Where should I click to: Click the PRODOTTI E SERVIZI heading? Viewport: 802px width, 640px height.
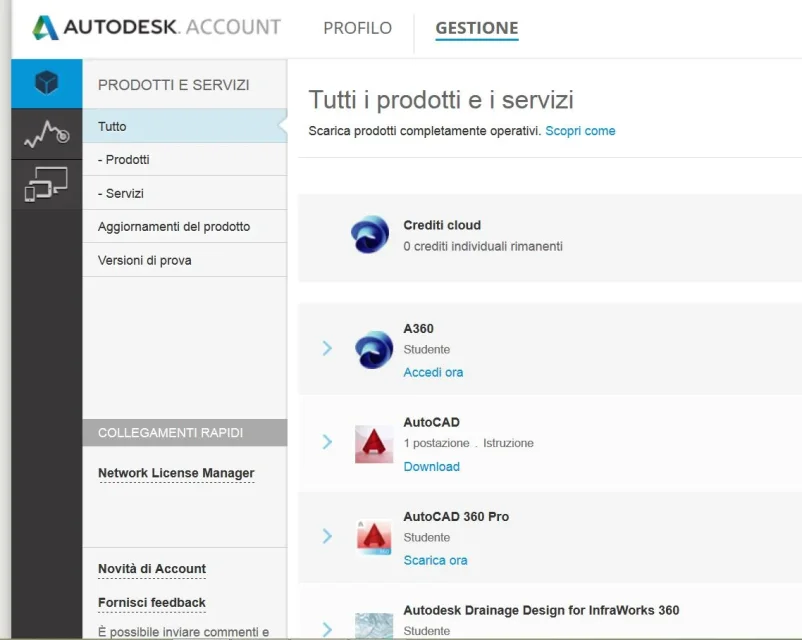[174, 85]
